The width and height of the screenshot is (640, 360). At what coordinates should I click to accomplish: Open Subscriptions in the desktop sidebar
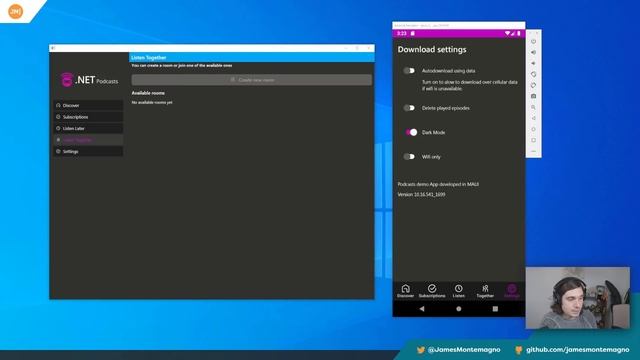(x=88, y=117)
